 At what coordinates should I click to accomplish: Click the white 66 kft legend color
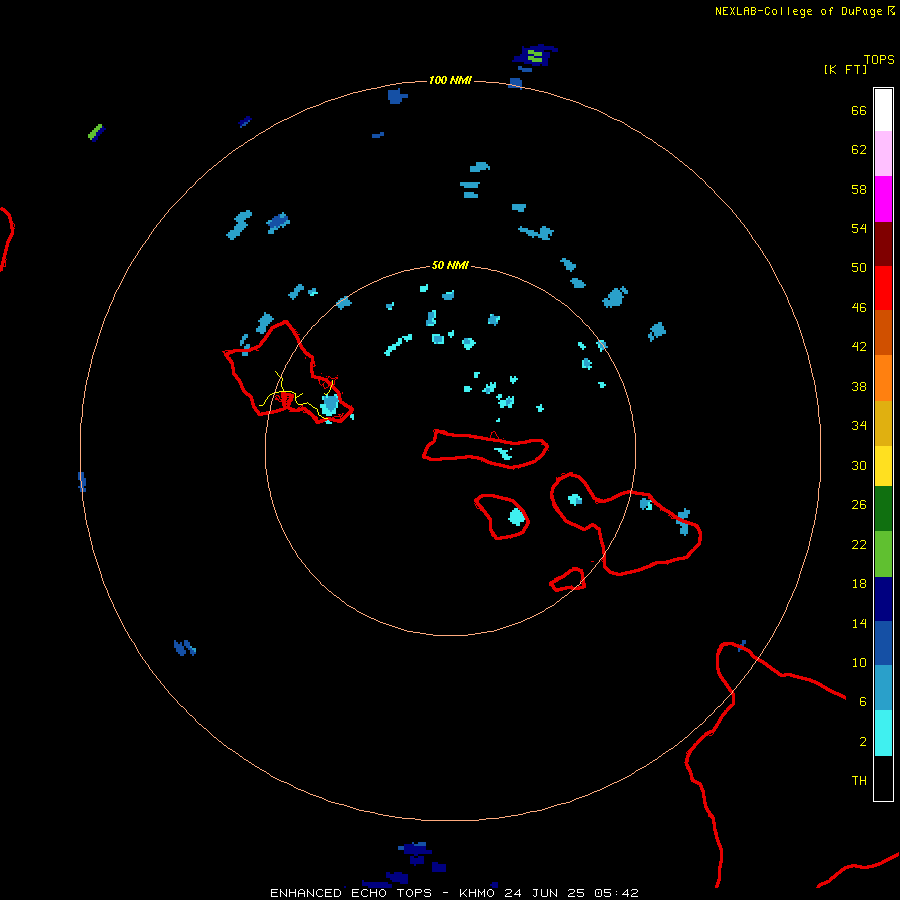point(883,110)
